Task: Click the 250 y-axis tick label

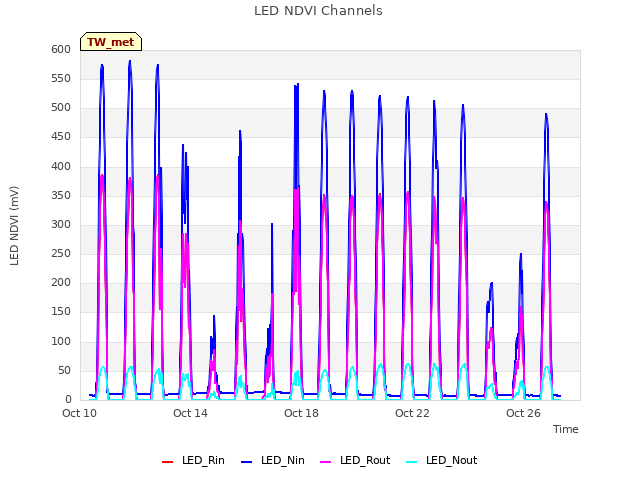Action: click(61, 253)
